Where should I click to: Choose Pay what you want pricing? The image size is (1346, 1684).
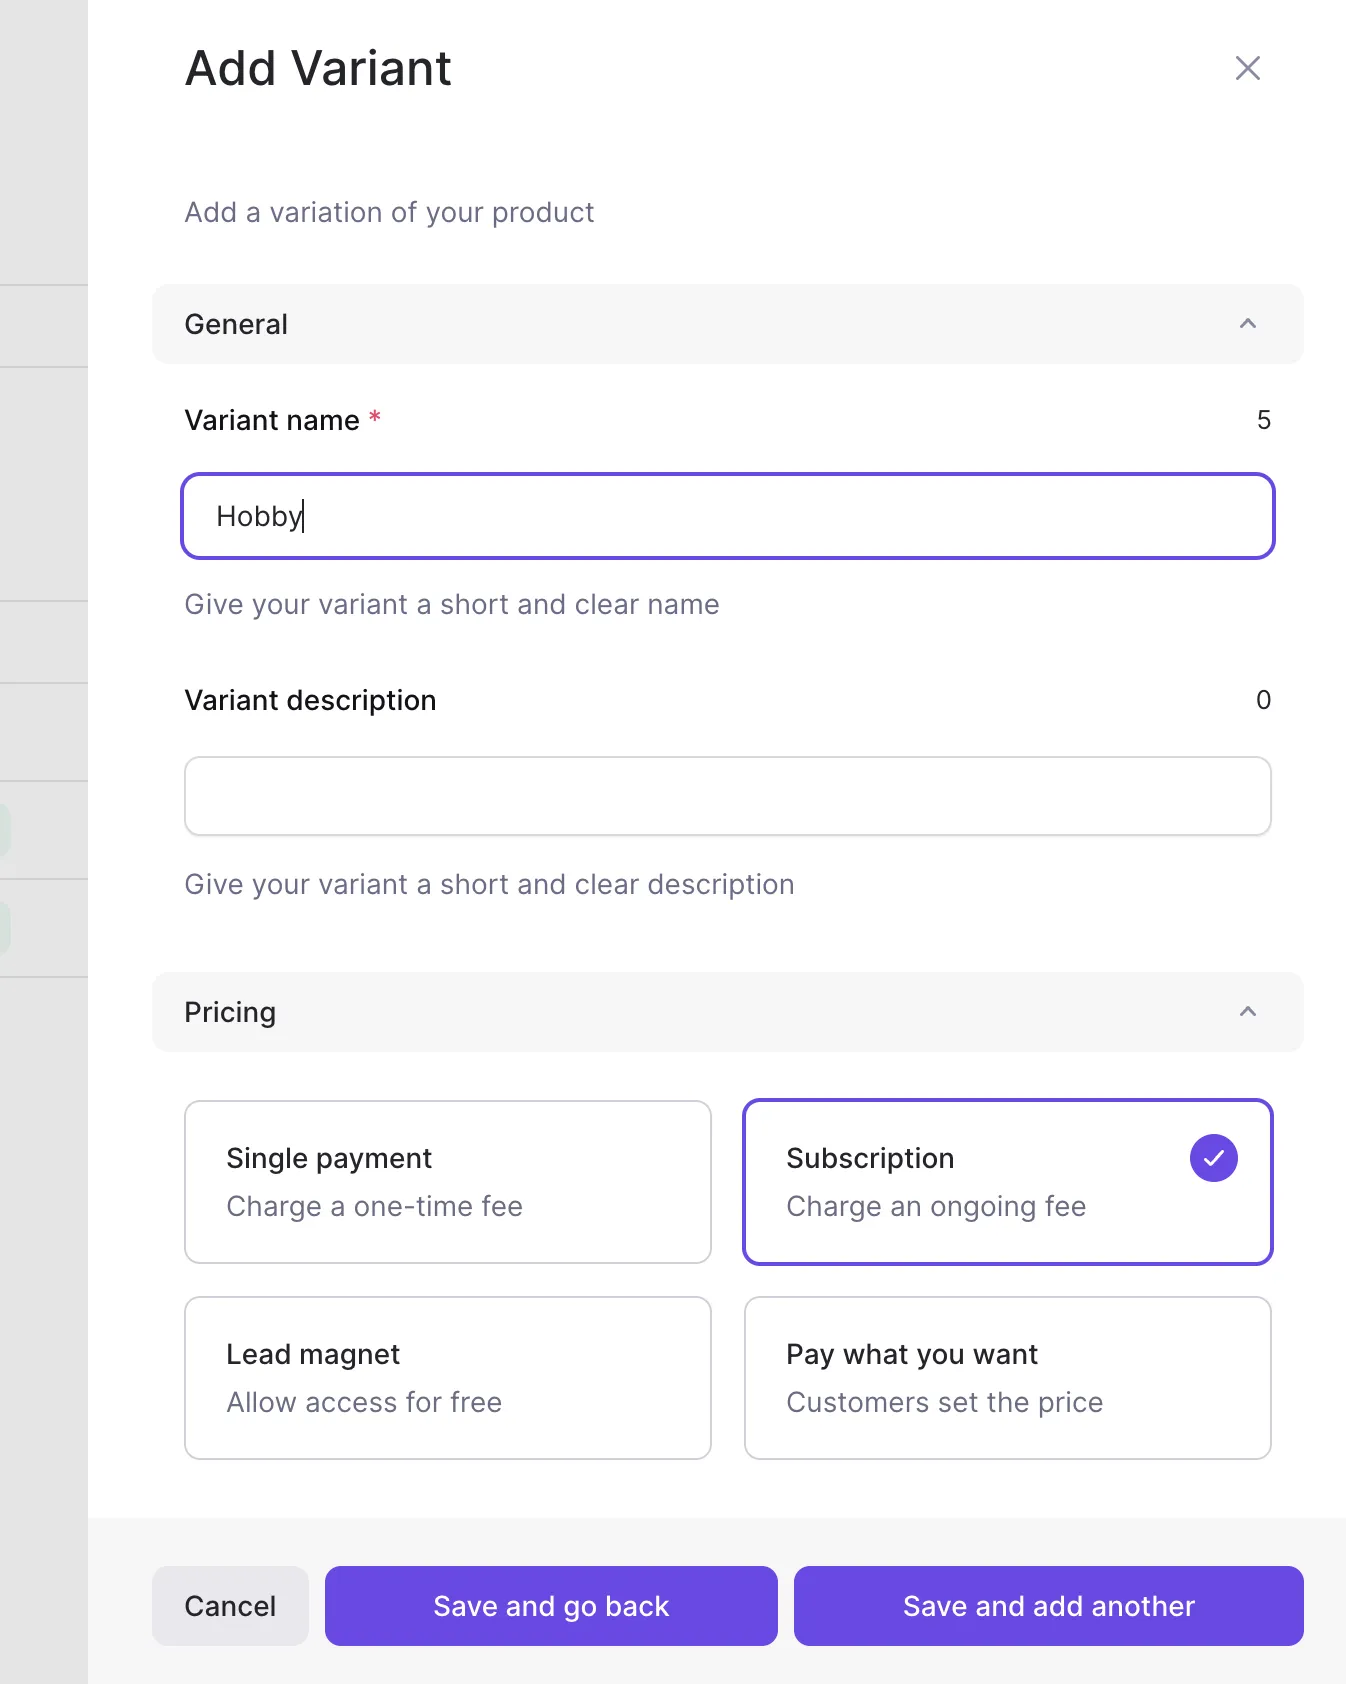point(1007,1378)
